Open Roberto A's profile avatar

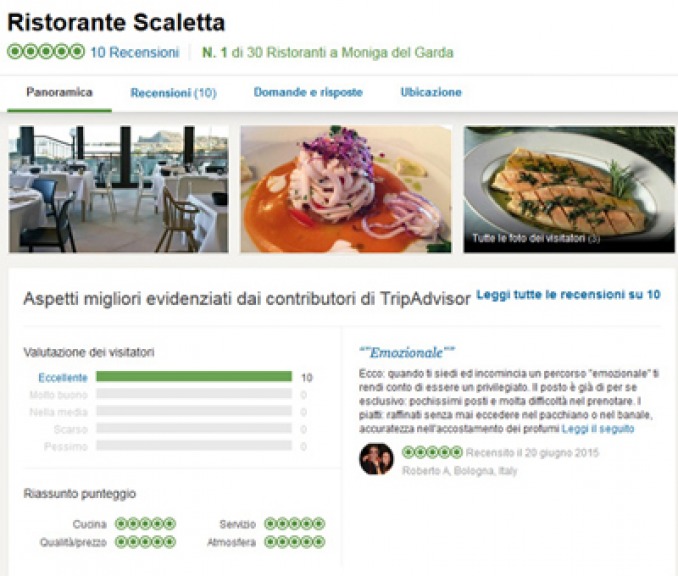[376, 459]
